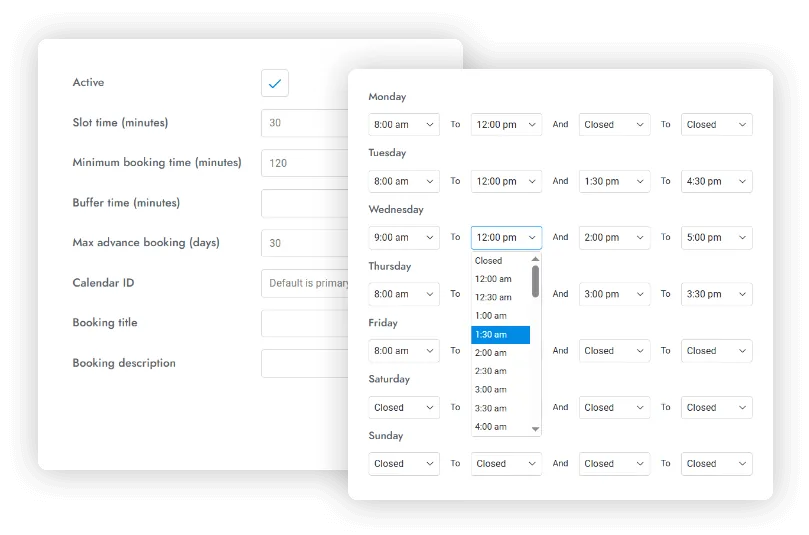Viewport: 809px width, 535px height.
Task: Select 4:00 am in open list
Action: coord(500,427)
